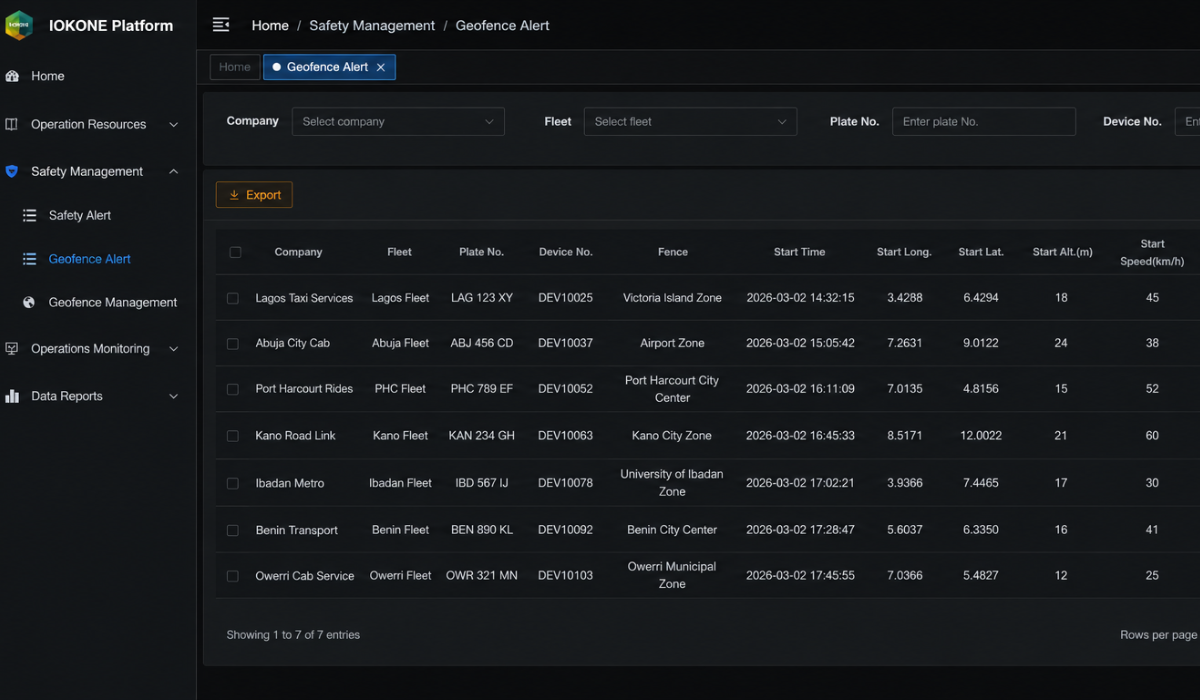Click the IOKONE Platform logo icon
Screen dimensions: 1200x700
pyautogui.click(x=19, y=25)
